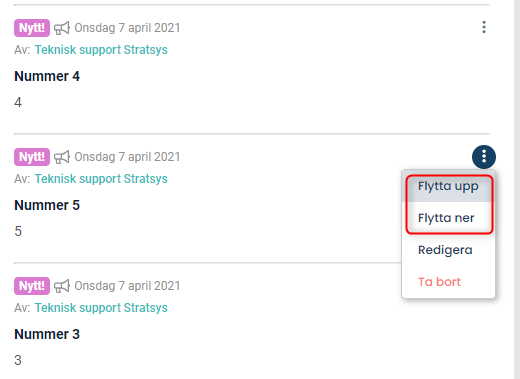Click the Nummer 3 post heading
The image size is (520, 379).
coord(47,334)
